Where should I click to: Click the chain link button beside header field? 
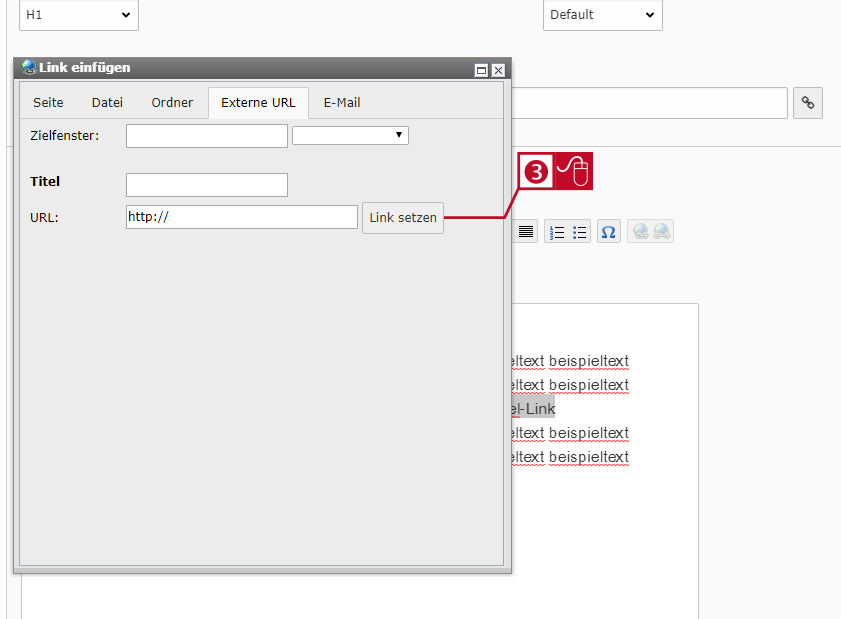pos(808,102)
